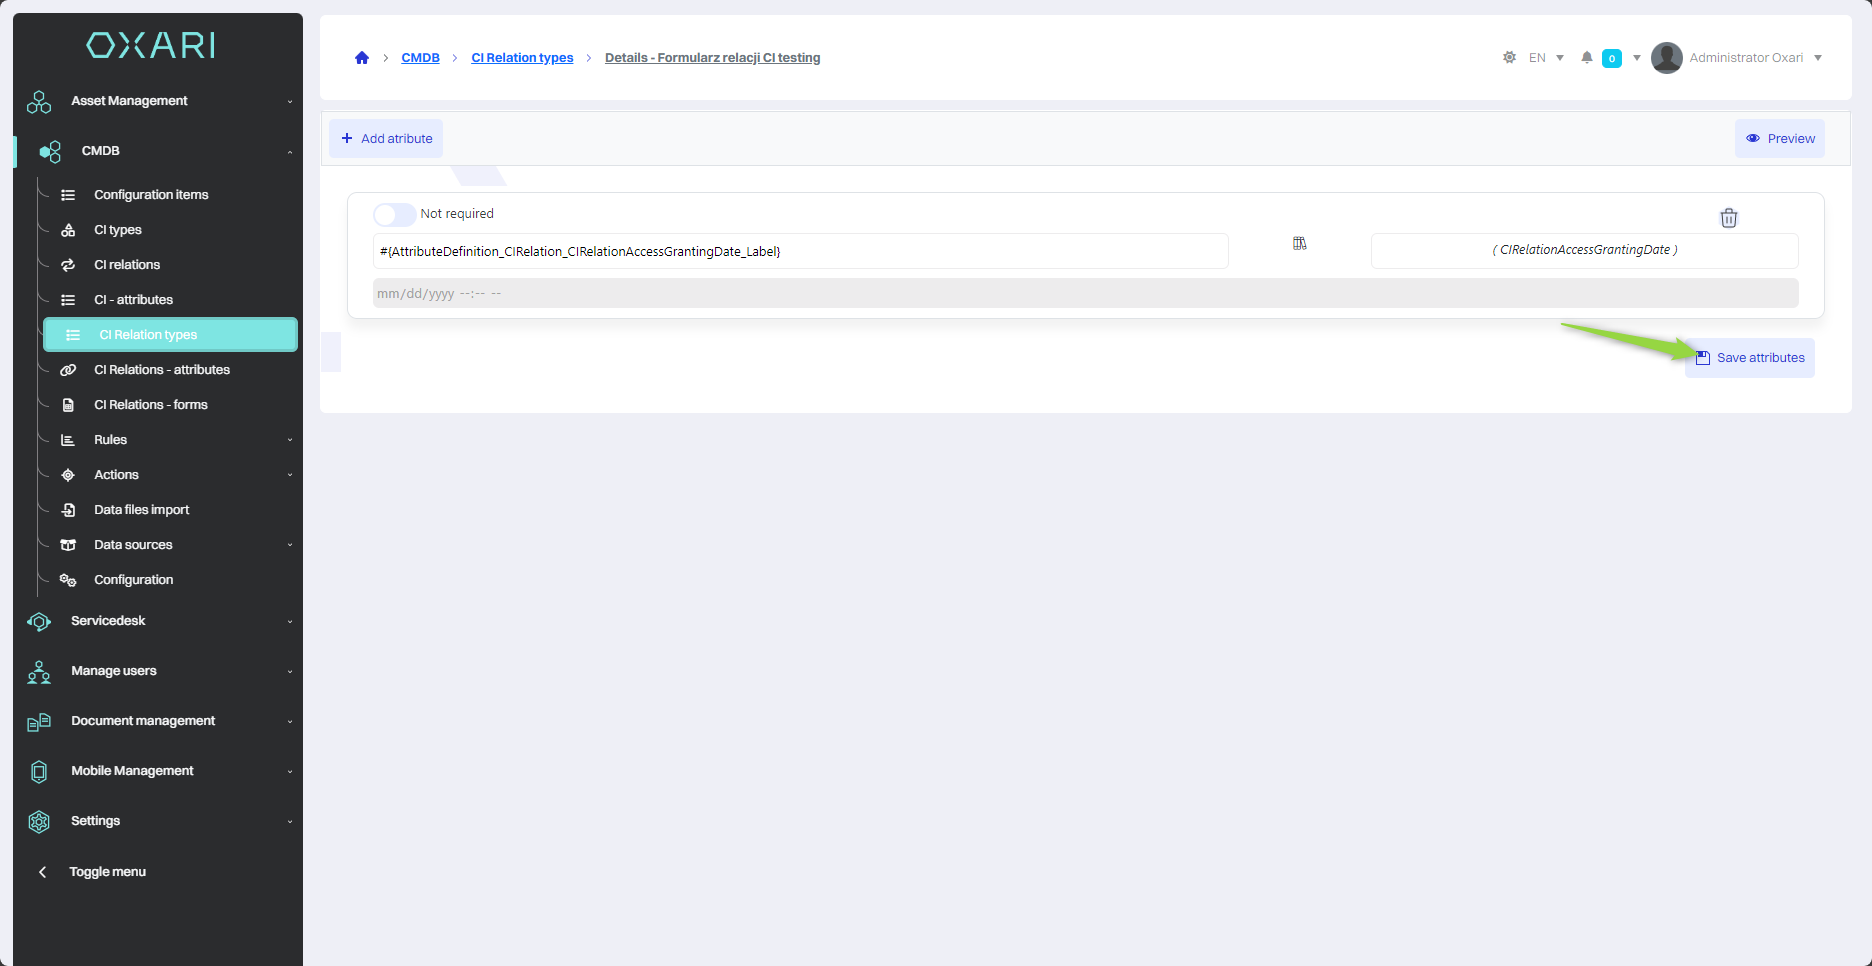Click the Add atribute button
This screenshot has width=1872, height=966.
[386, 139]
